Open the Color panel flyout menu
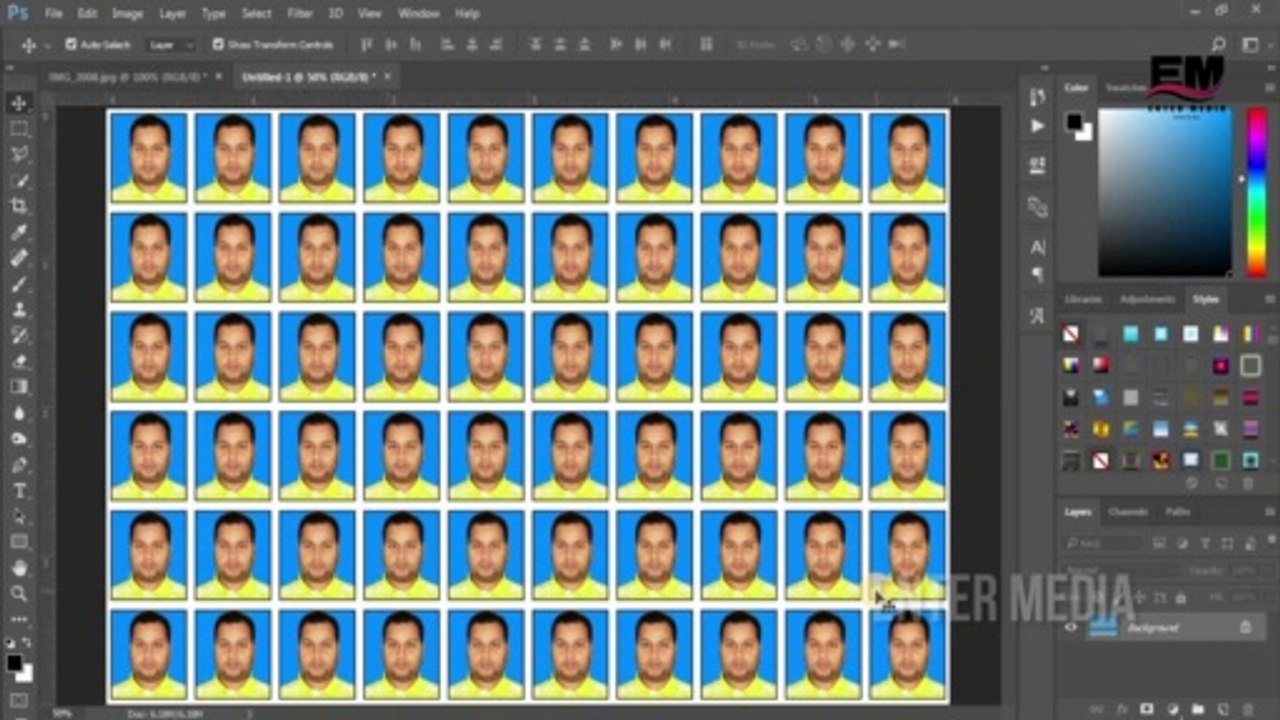1280x720 pixels. (1269, 88)
